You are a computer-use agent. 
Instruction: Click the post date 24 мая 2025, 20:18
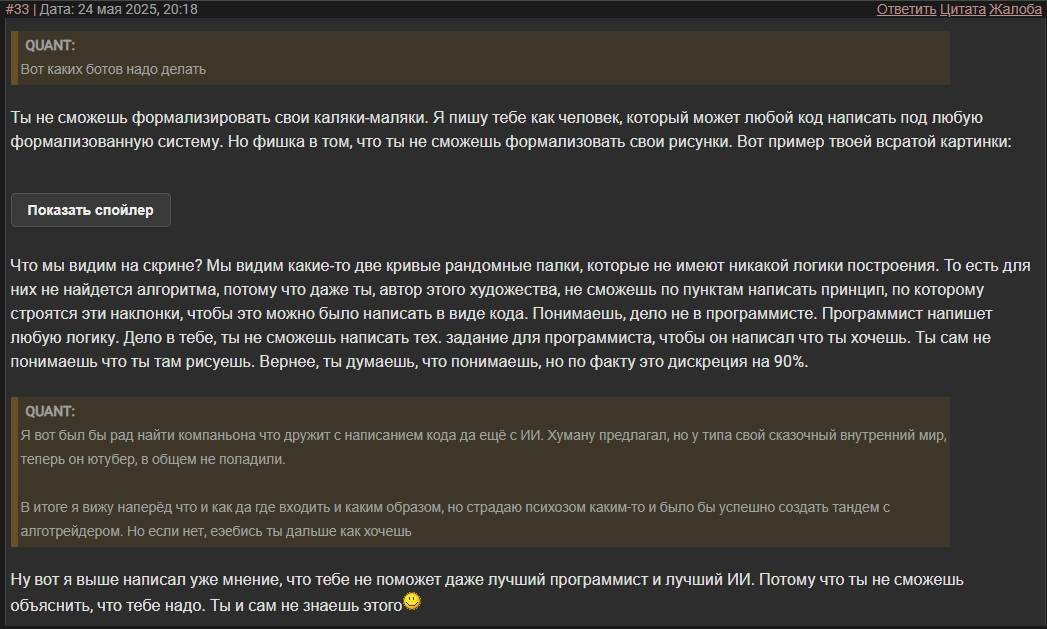coord(138,9)
